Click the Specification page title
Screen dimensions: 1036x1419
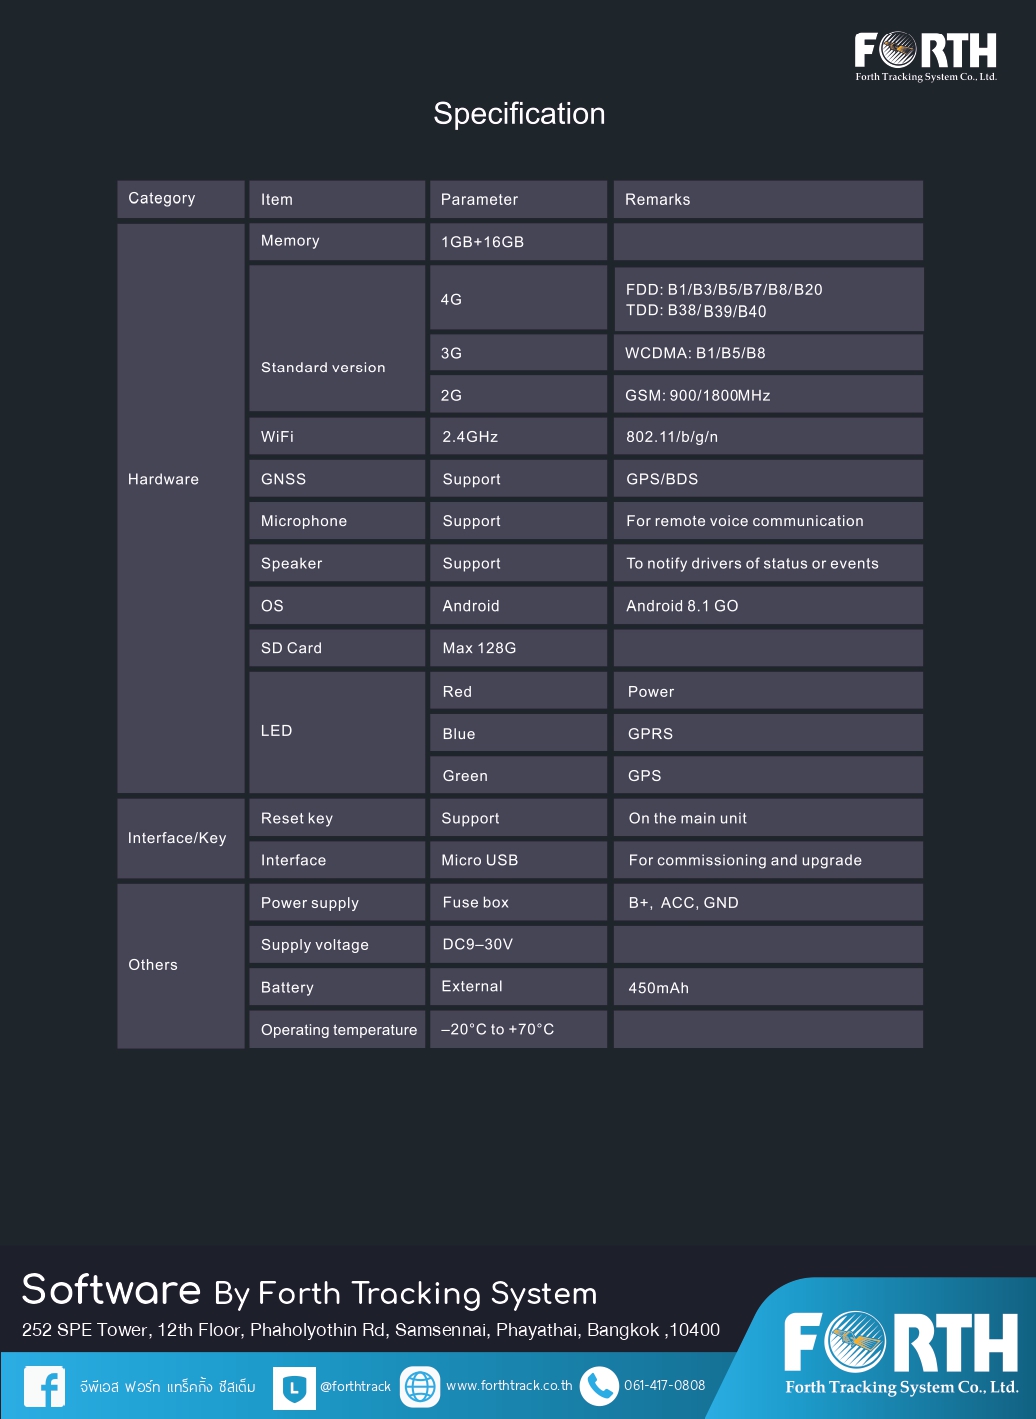click(x=519, y=114)
